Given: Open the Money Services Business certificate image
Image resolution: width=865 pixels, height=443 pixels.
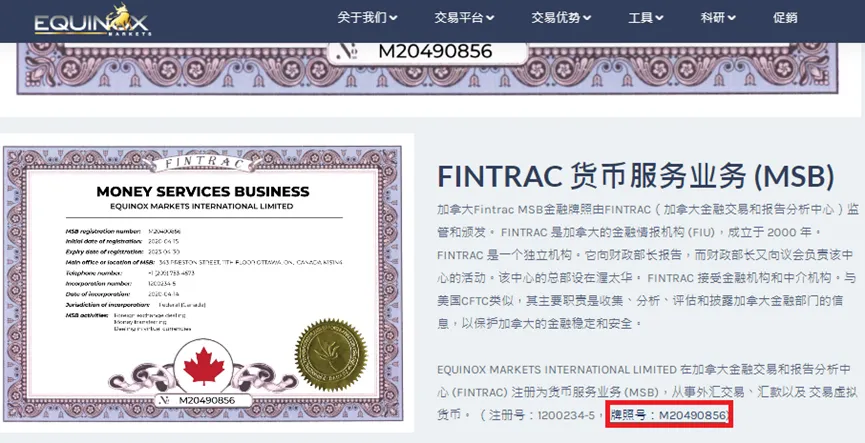Looking at the screenshot, I should 202,283.
